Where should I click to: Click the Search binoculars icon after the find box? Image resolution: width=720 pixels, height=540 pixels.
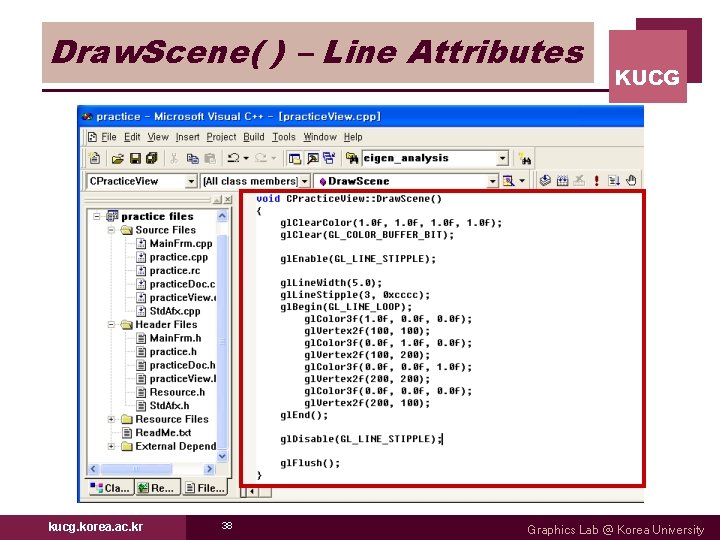coord(524,159)
